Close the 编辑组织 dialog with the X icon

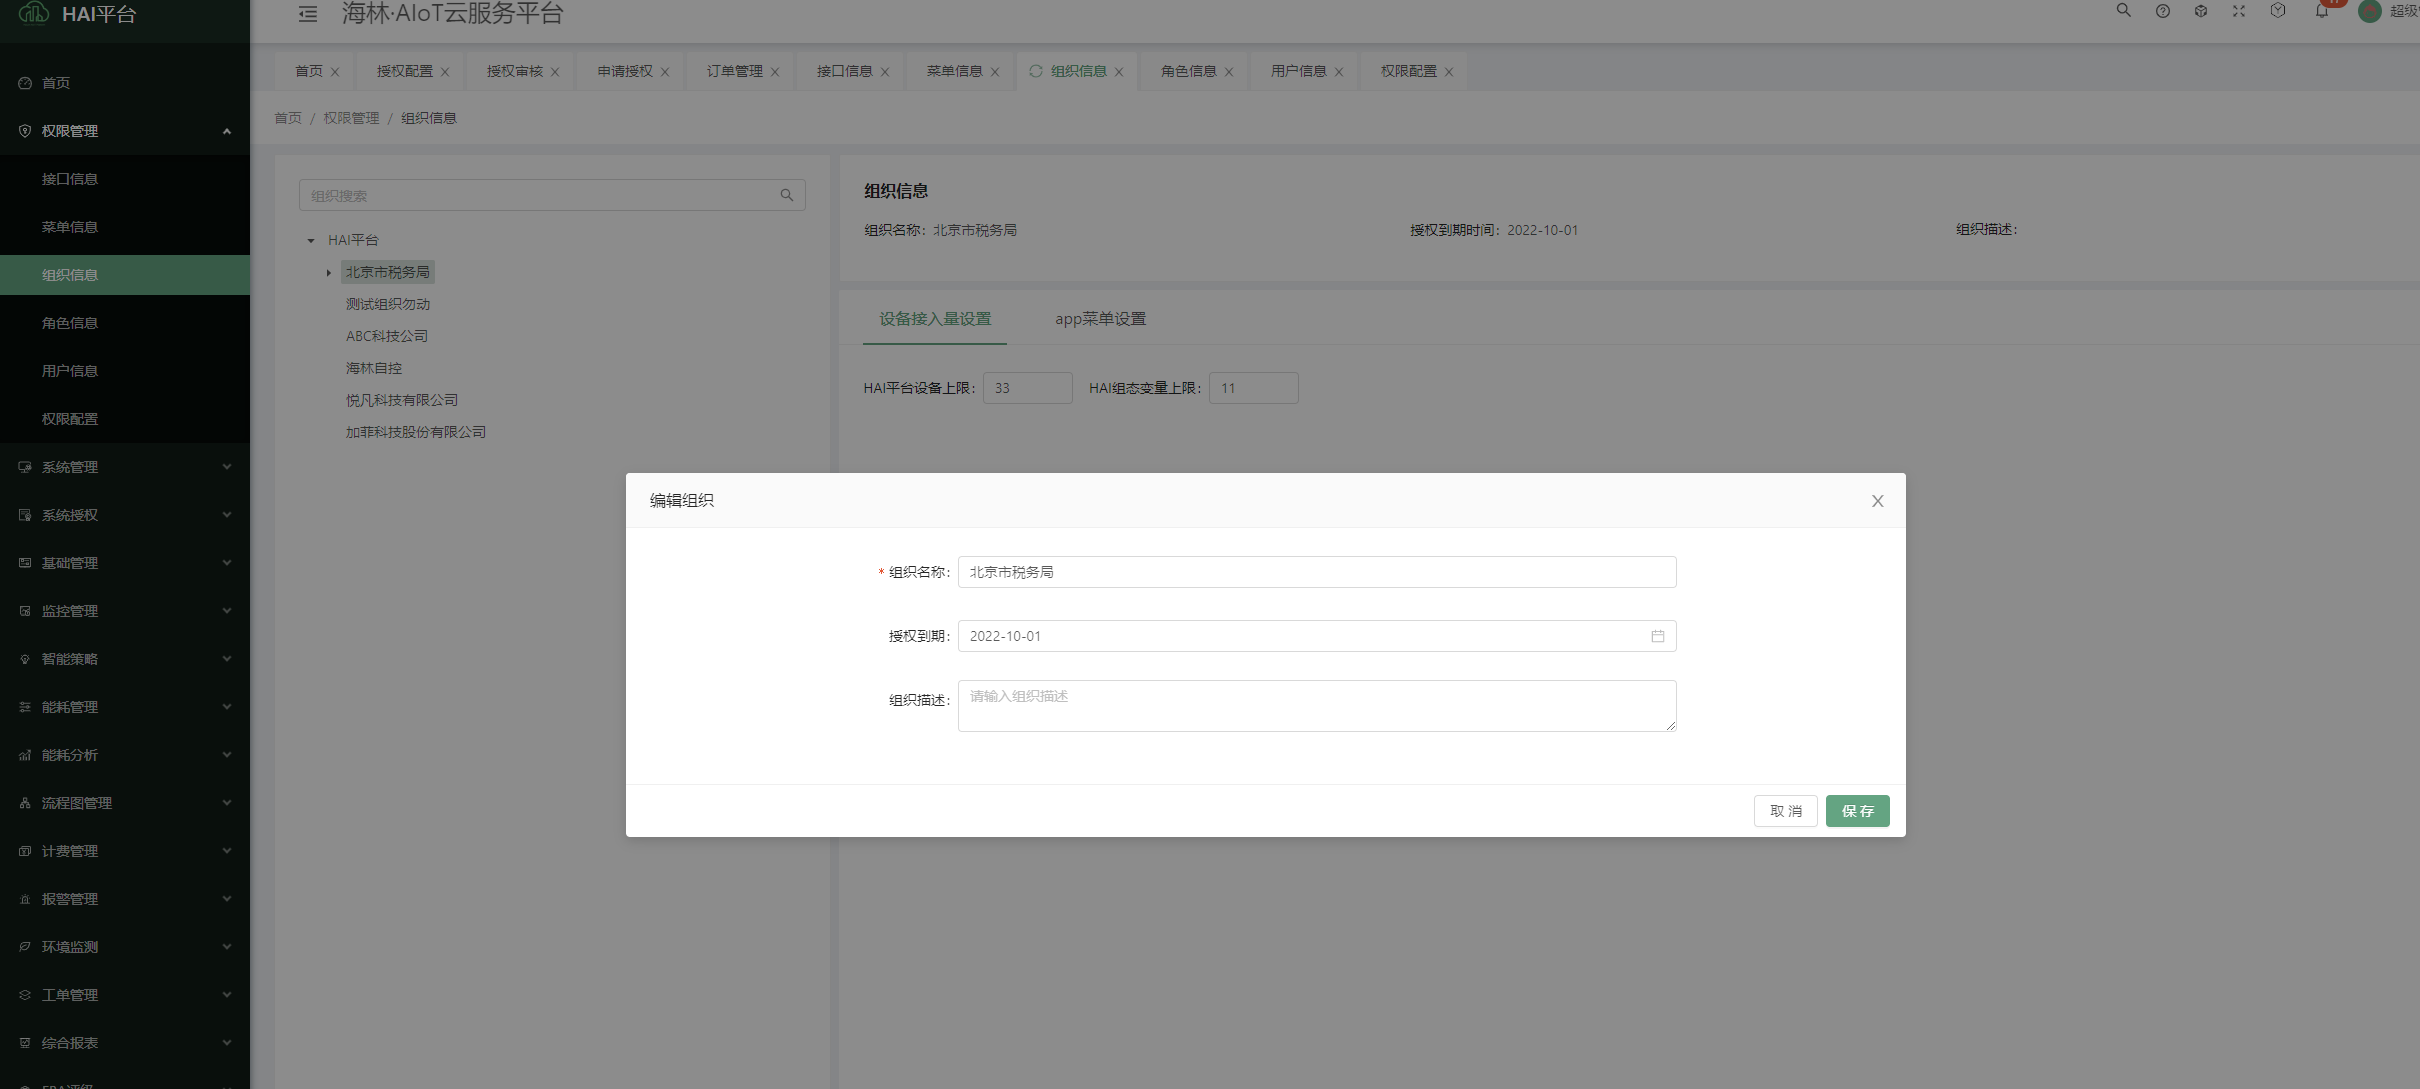point(1877,501)
